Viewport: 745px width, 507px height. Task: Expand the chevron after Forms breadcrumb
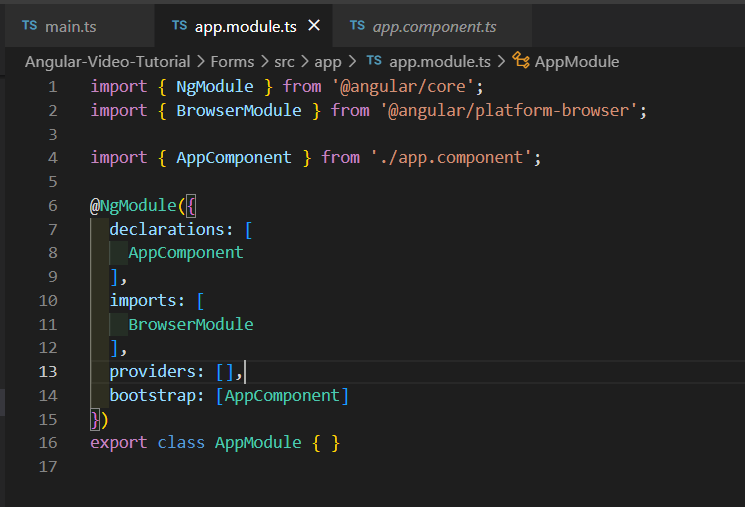click(264, 62)
